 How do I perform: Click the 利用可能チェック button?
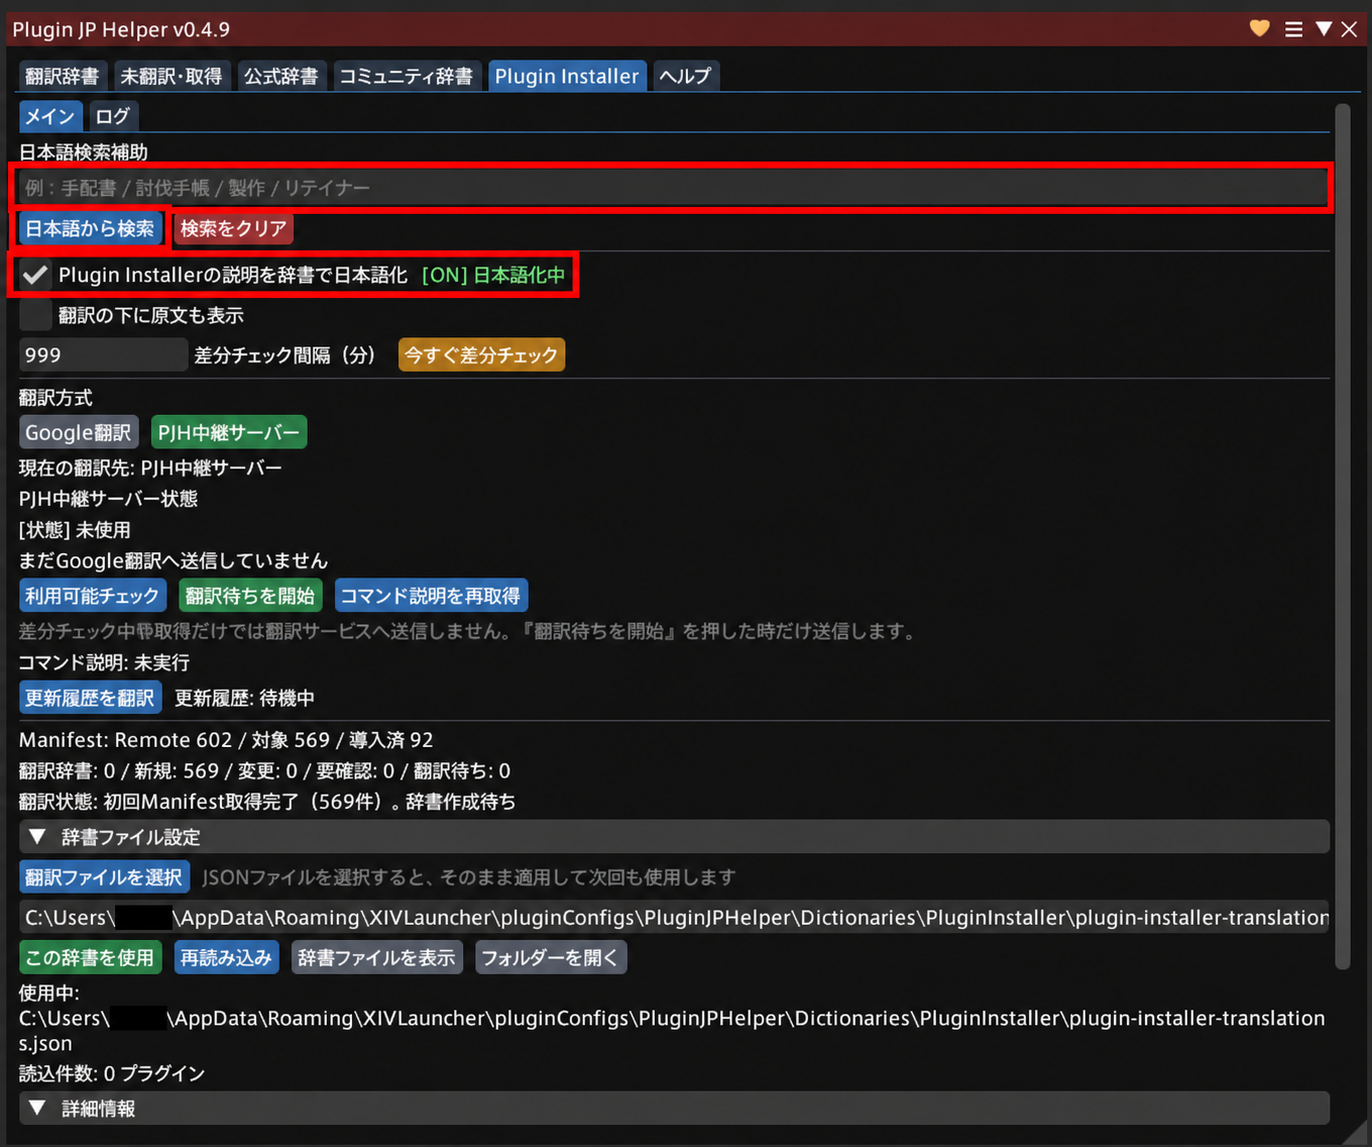(x=93, y=596)
